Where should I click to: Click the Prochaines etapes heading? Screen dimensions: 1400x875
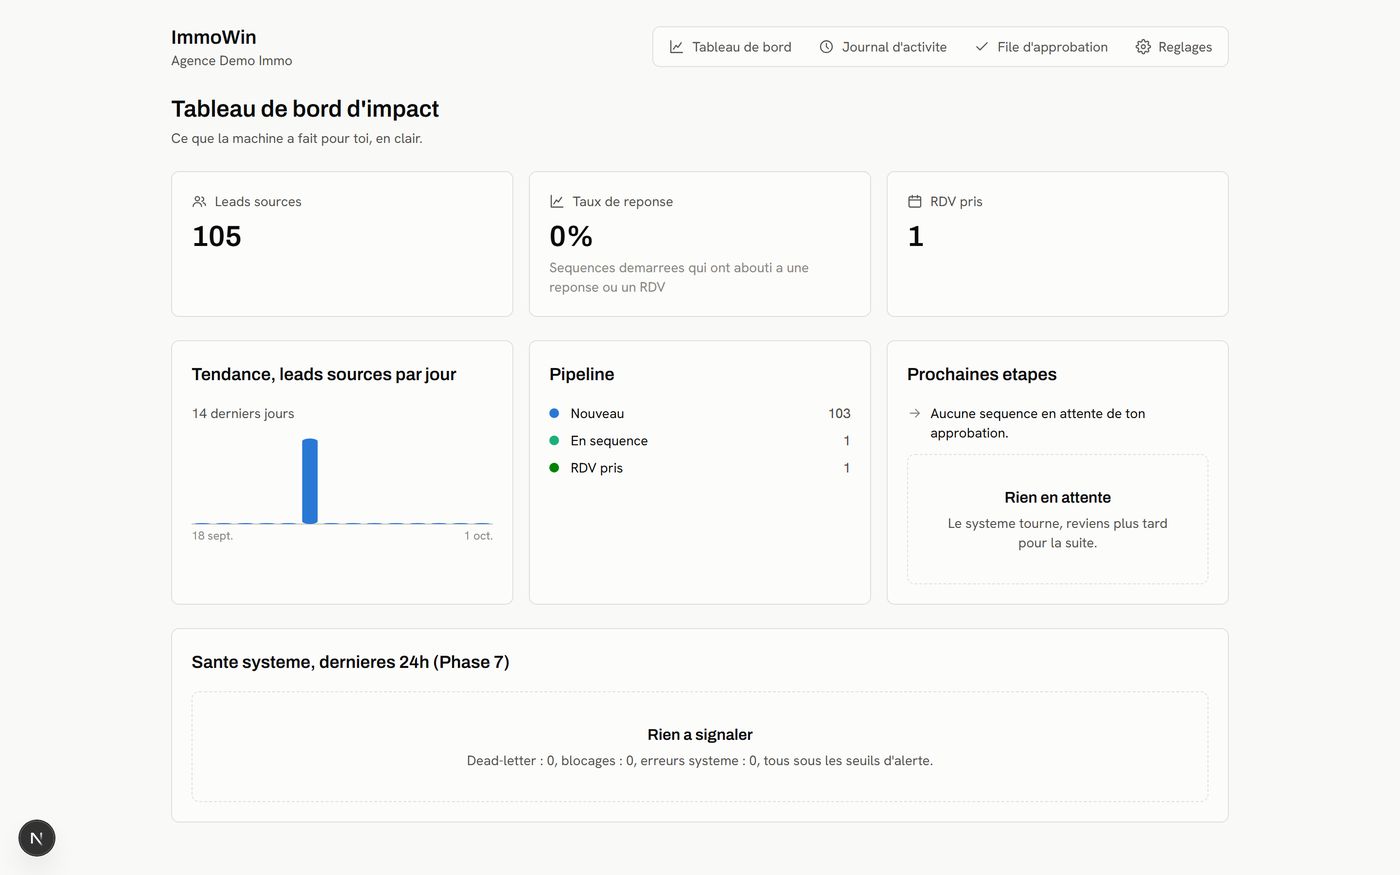tap(982, 374)
